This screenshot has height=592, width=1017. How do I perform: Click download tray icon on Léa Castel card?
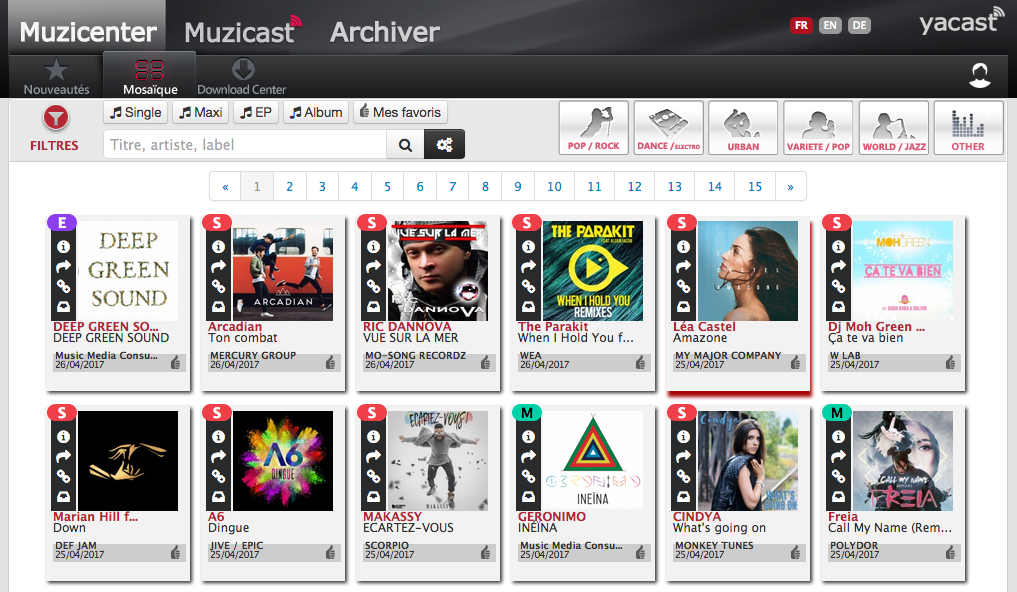683,306
